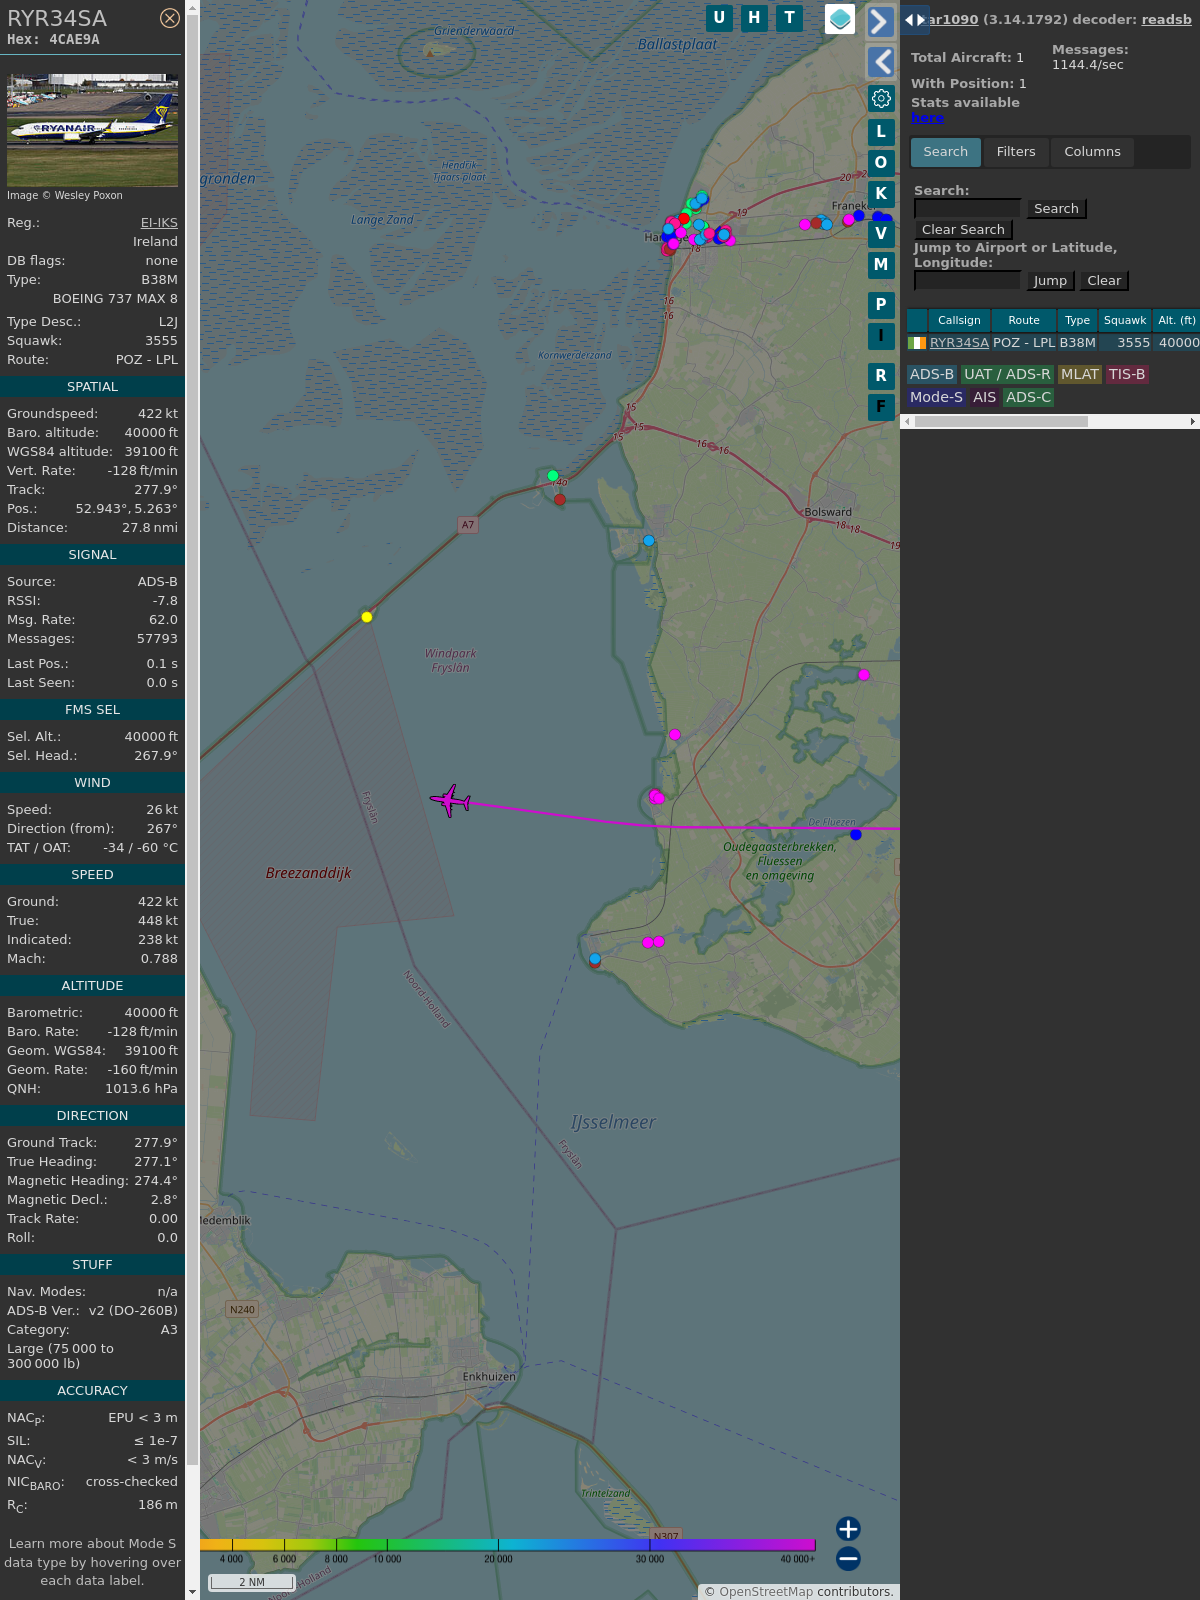
Task: Click the Irish flag in the table row
Action: 917,343
